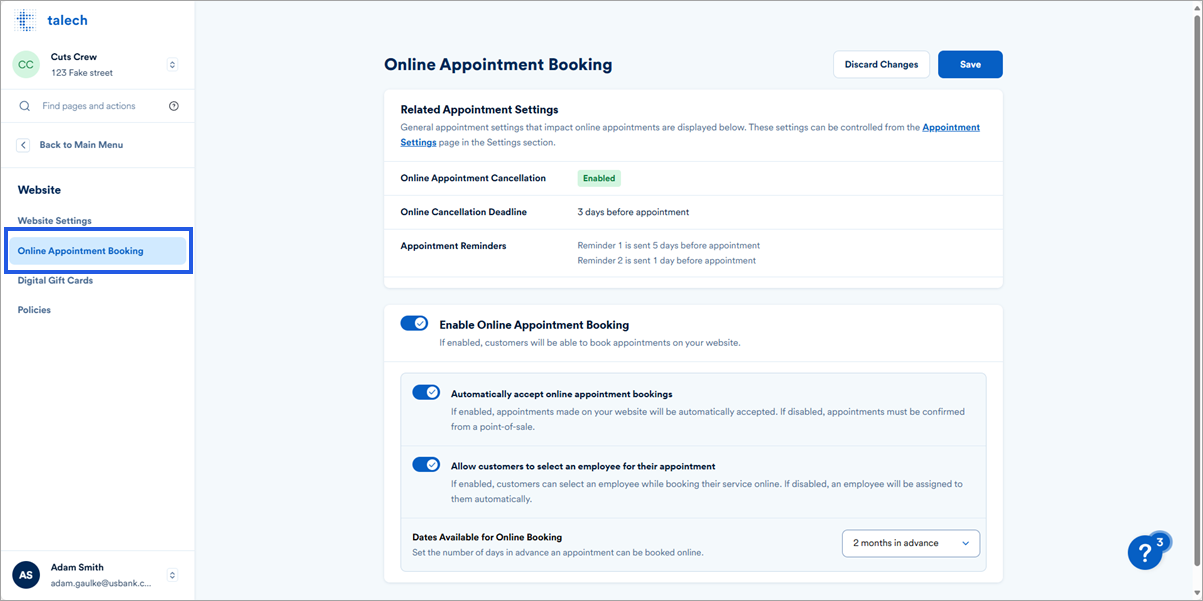This screenshot has width=1203, height=601.
Task: Select Policies in the sidebar
Action: pos(34,309)
